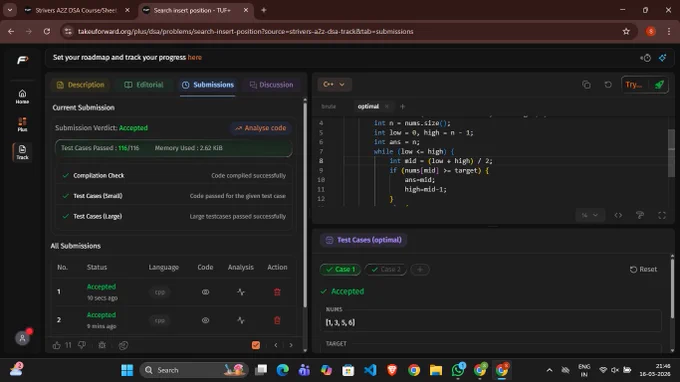The height and width of the screenshot is (382, 680).
Task: Click the Analyse code button
Action: pyautogui.click(x=261, y=128)
